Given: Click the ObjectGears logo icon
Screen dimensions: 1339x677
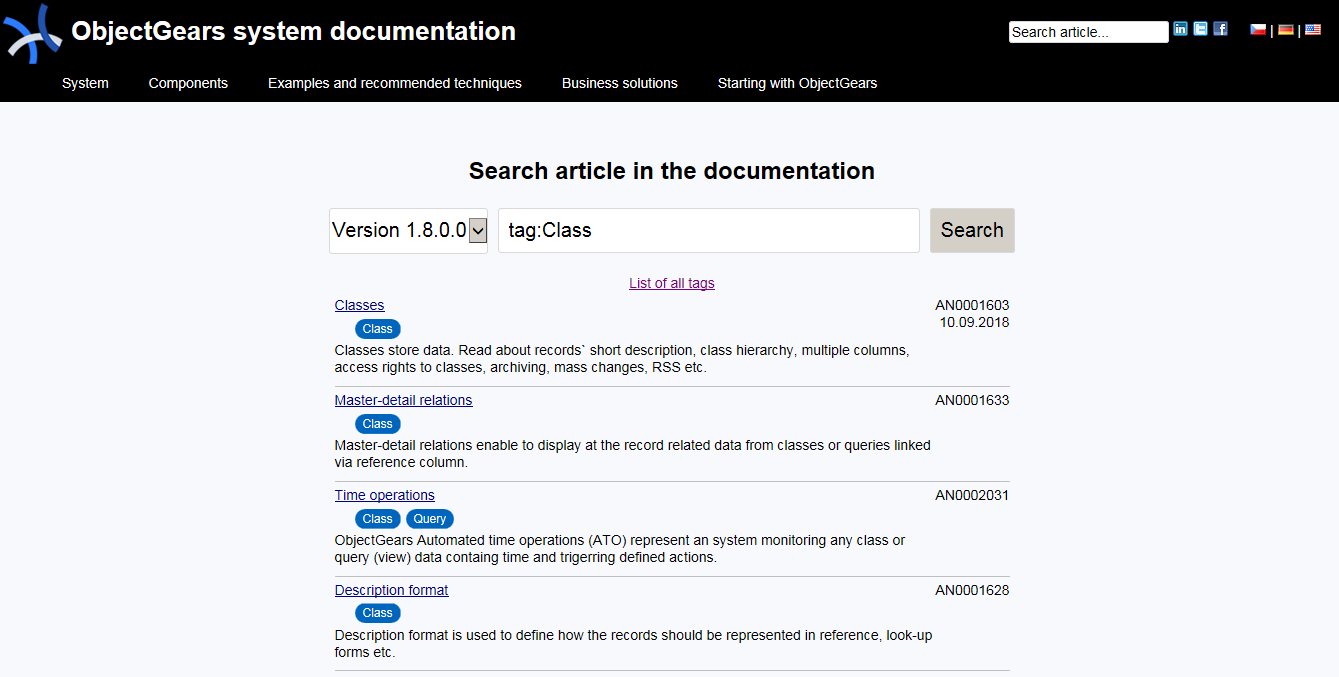Looking at the screenshot, I should (33, 33).
